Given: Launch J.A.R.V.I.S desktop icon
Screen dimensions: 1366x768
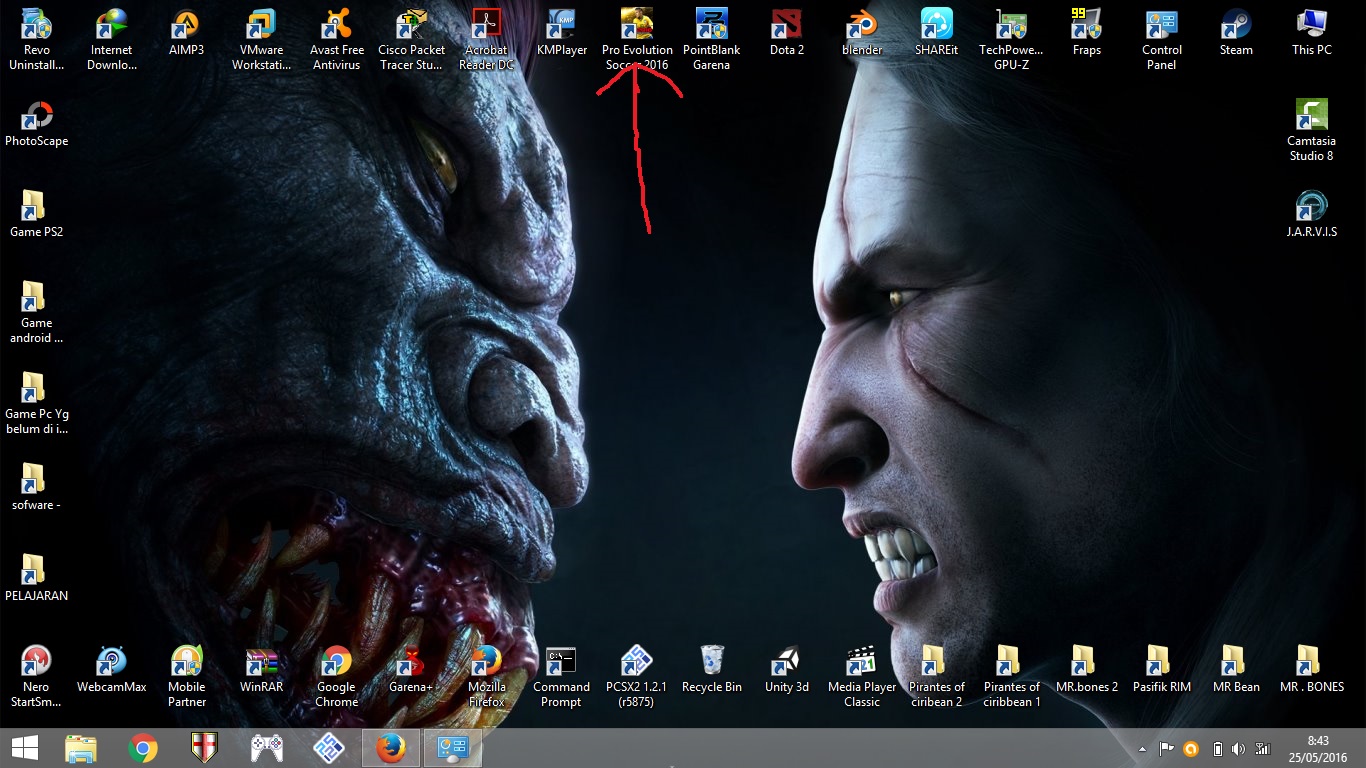Looking at the screenshot, I should (1312, 214).
